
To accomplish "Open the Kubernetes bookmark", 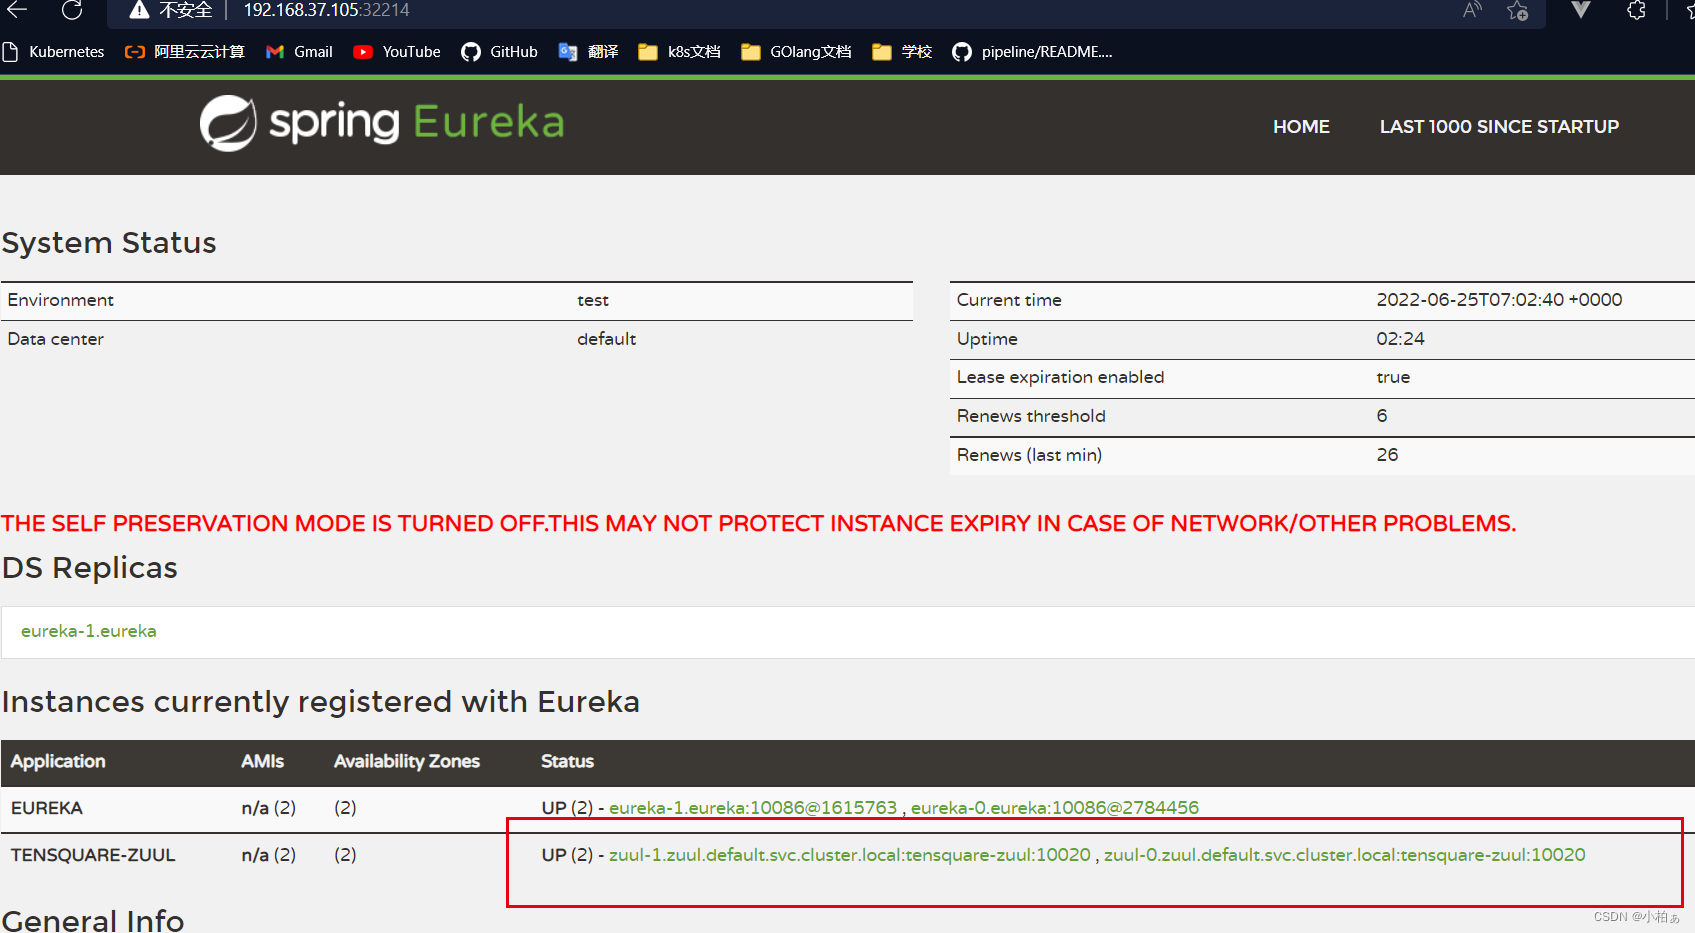I will [x=54, y=52].
